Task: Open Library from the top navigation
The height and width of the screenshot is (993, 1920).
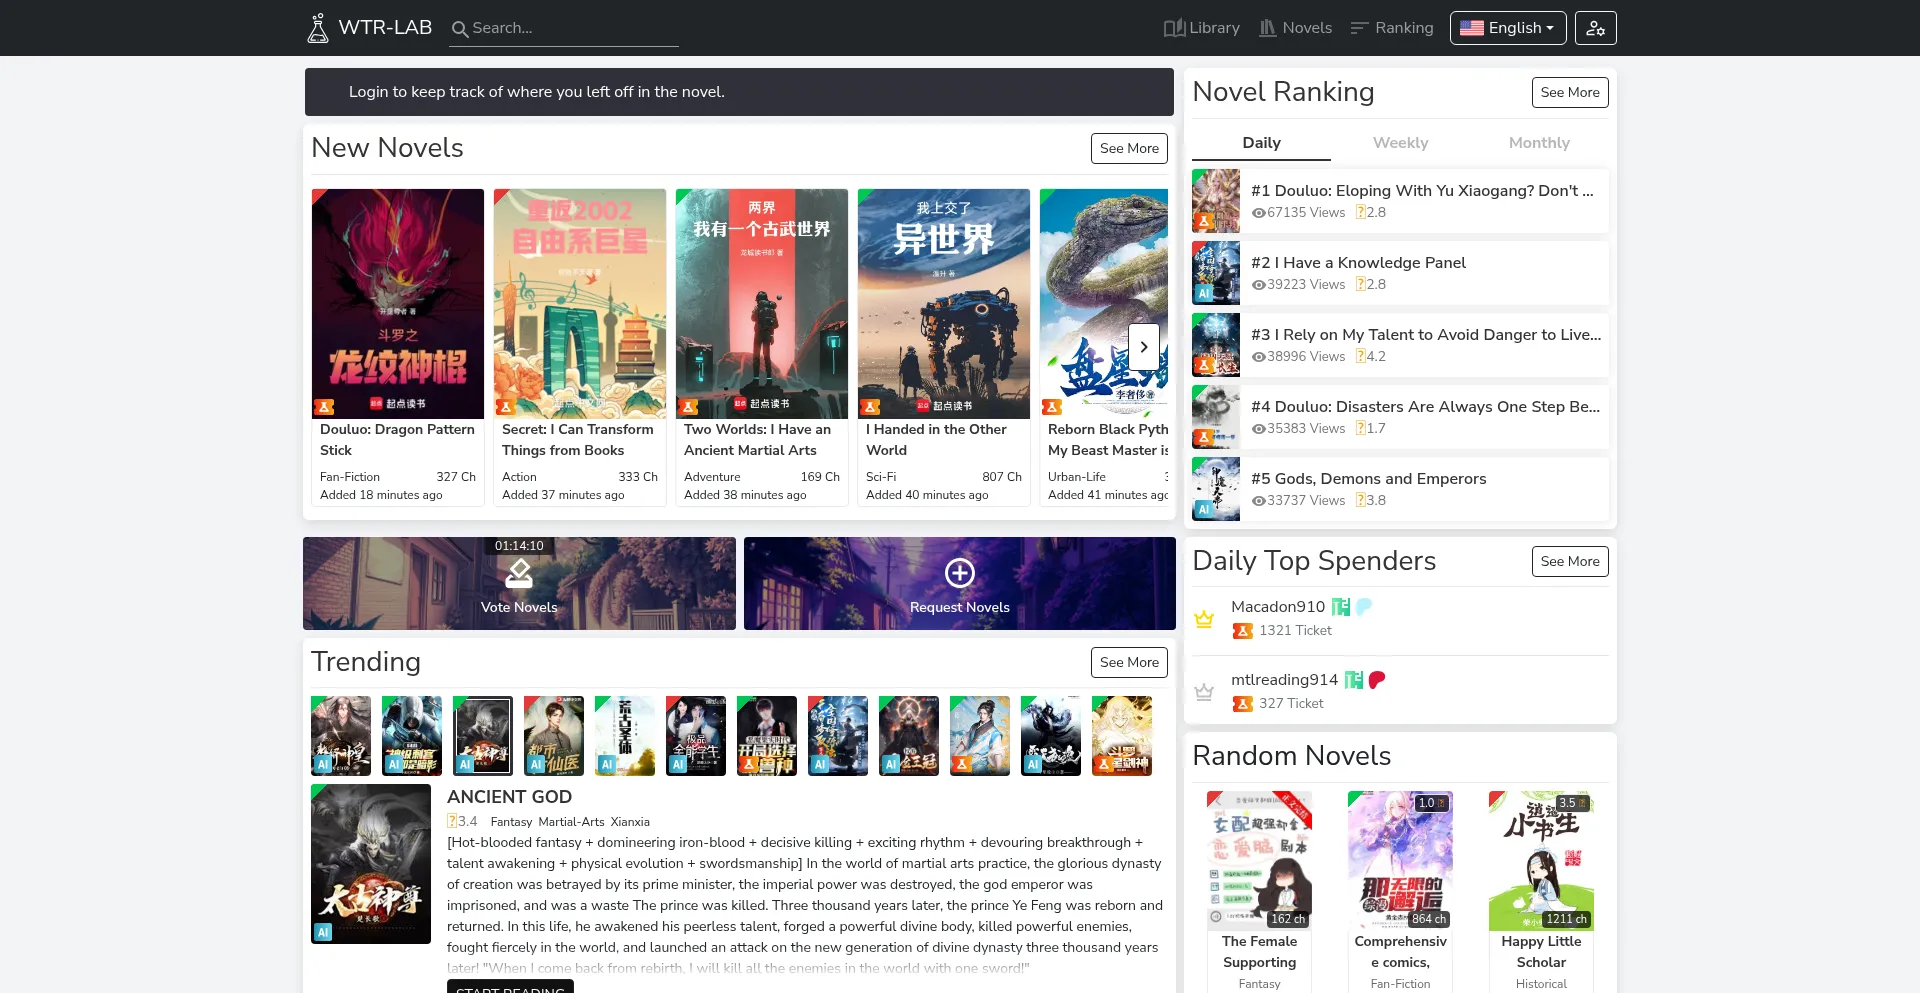Action: 1201,28
